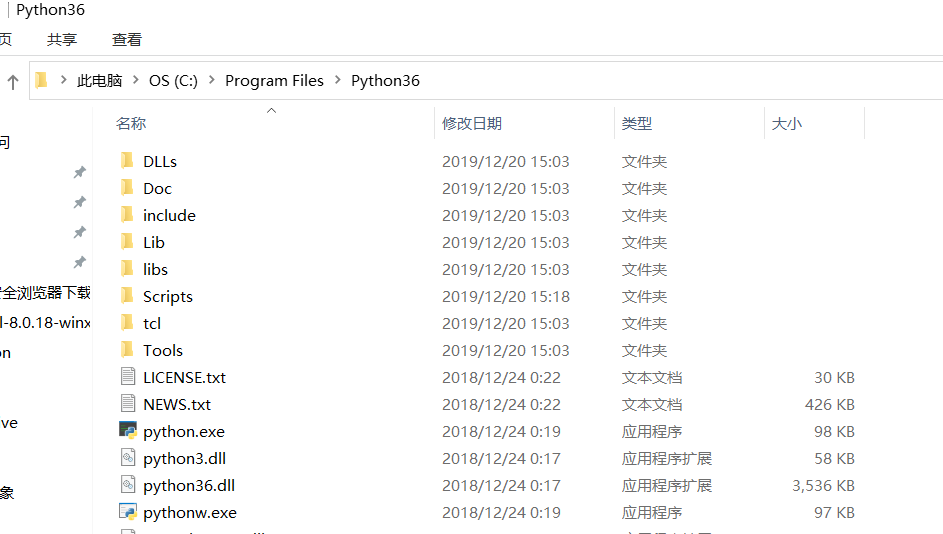Image resolution: width=943 pixels, height=534 pixels.
Task: Click the python36.dll file icon
Action: pos(127,485)
